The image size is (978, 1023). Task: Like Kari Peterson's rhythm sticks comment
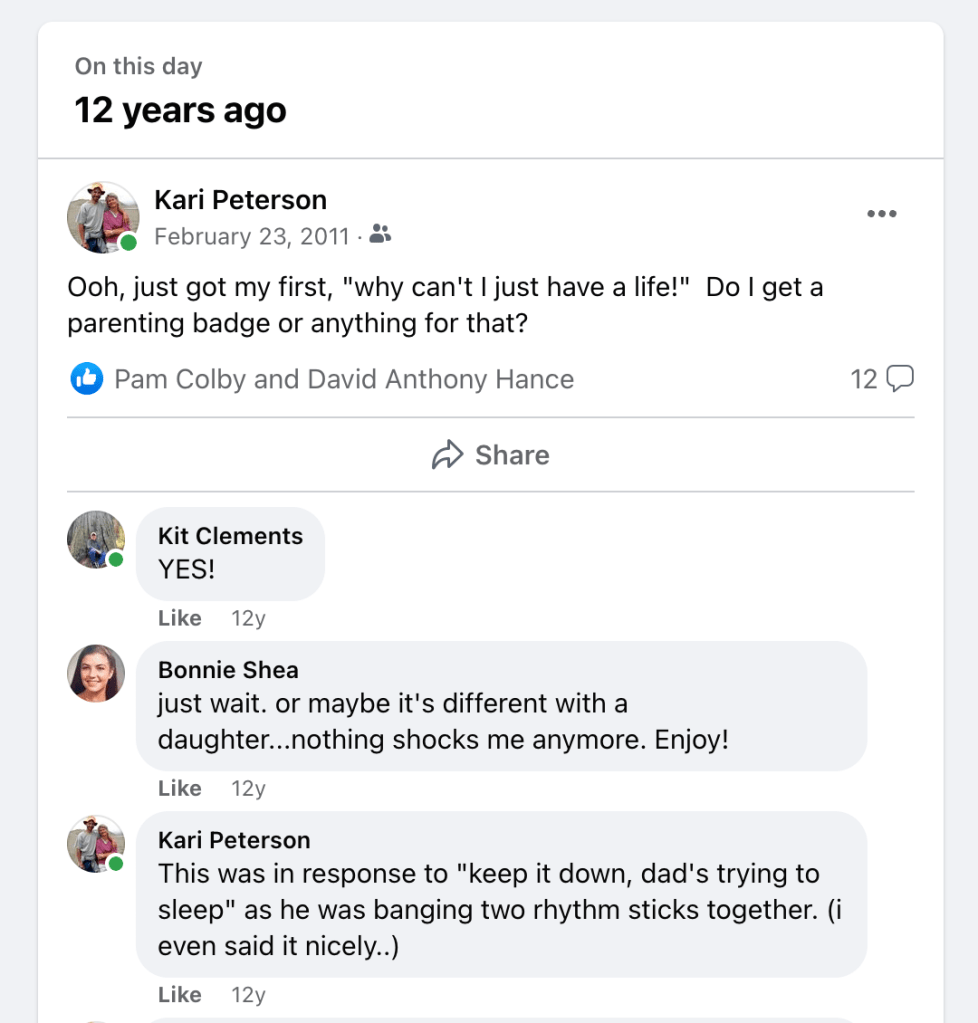(x=180, y=994)
